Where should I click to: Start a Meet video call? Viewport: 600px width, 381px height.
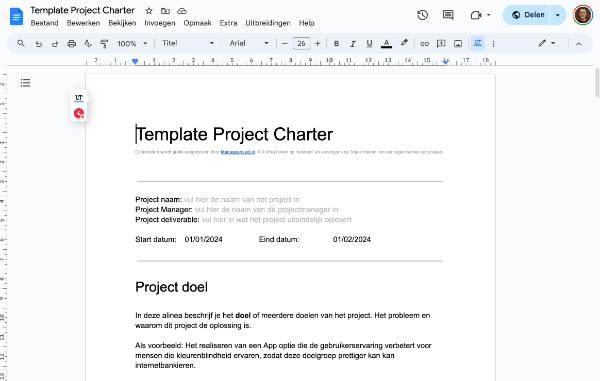tap(476, 15)
